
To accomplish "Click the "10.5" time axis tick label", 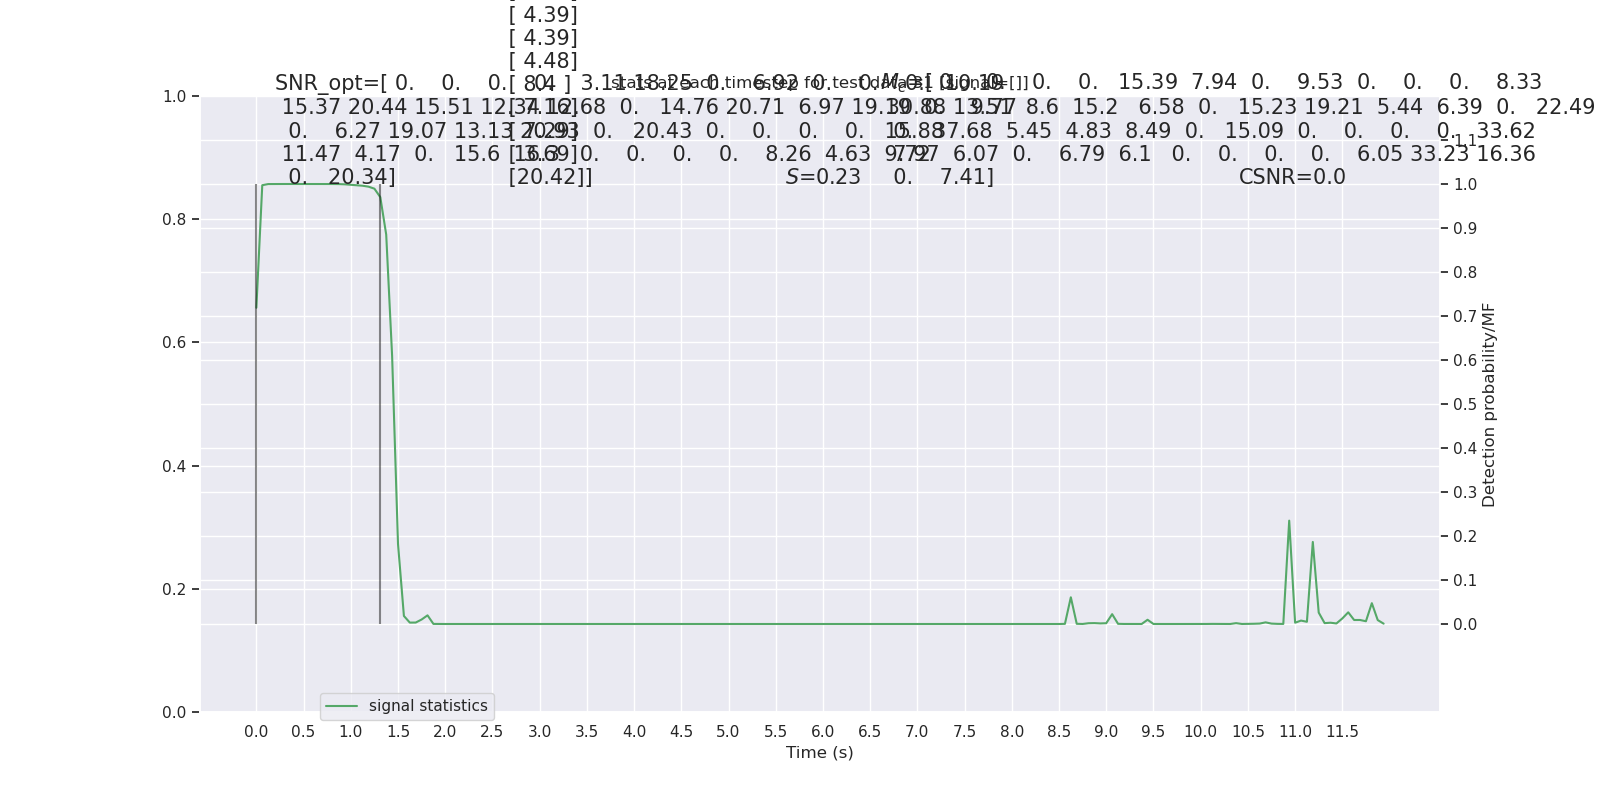I will click(x=1248, y=732).
